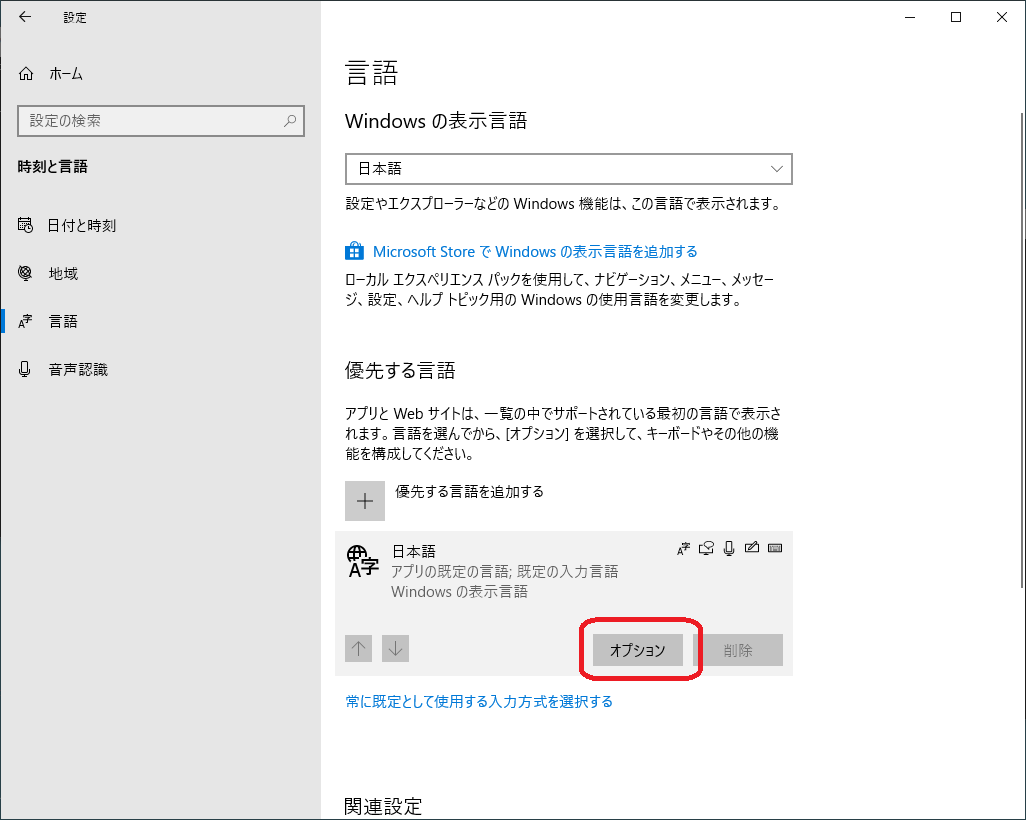Go to ホーム in the sidebar
1026x820 pixels.
[65, 74]
